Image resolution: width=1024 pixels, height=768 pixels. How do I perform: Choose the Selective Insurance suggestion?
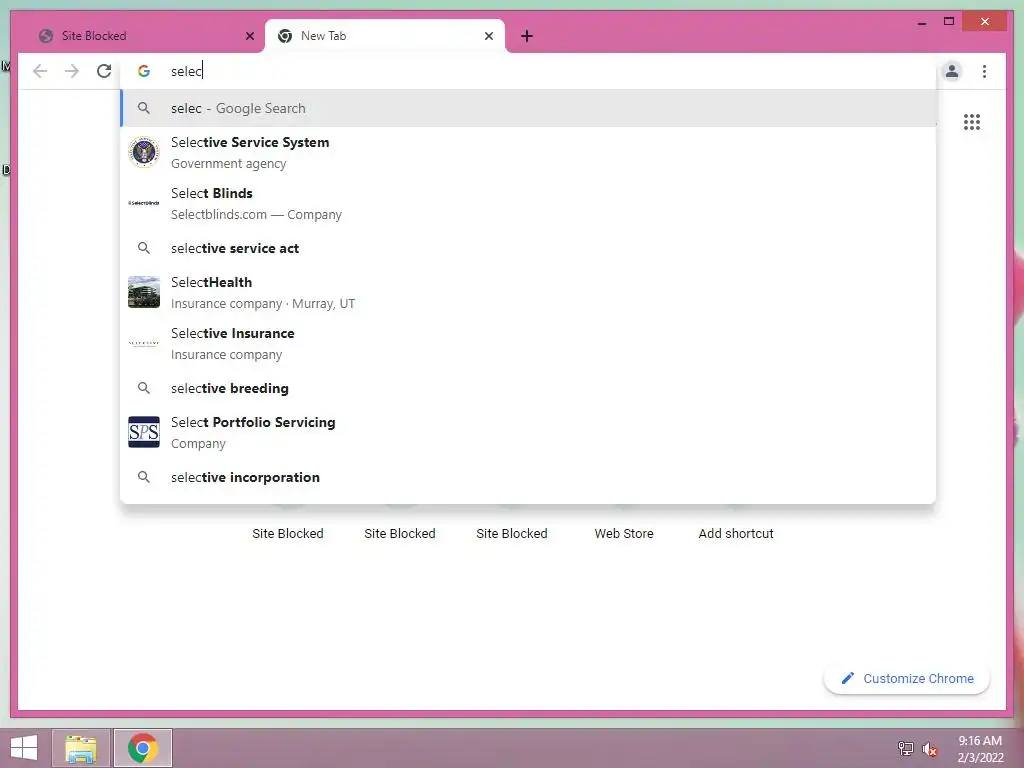point(528,343)
